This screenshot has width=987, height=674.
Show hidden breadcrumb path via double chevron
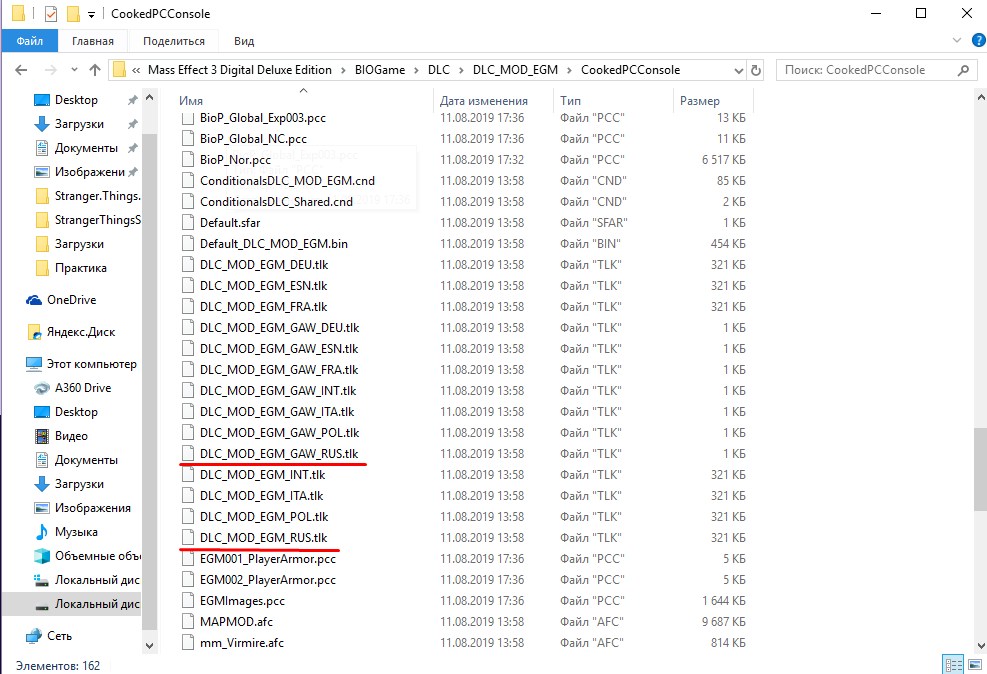pos(136,70)
